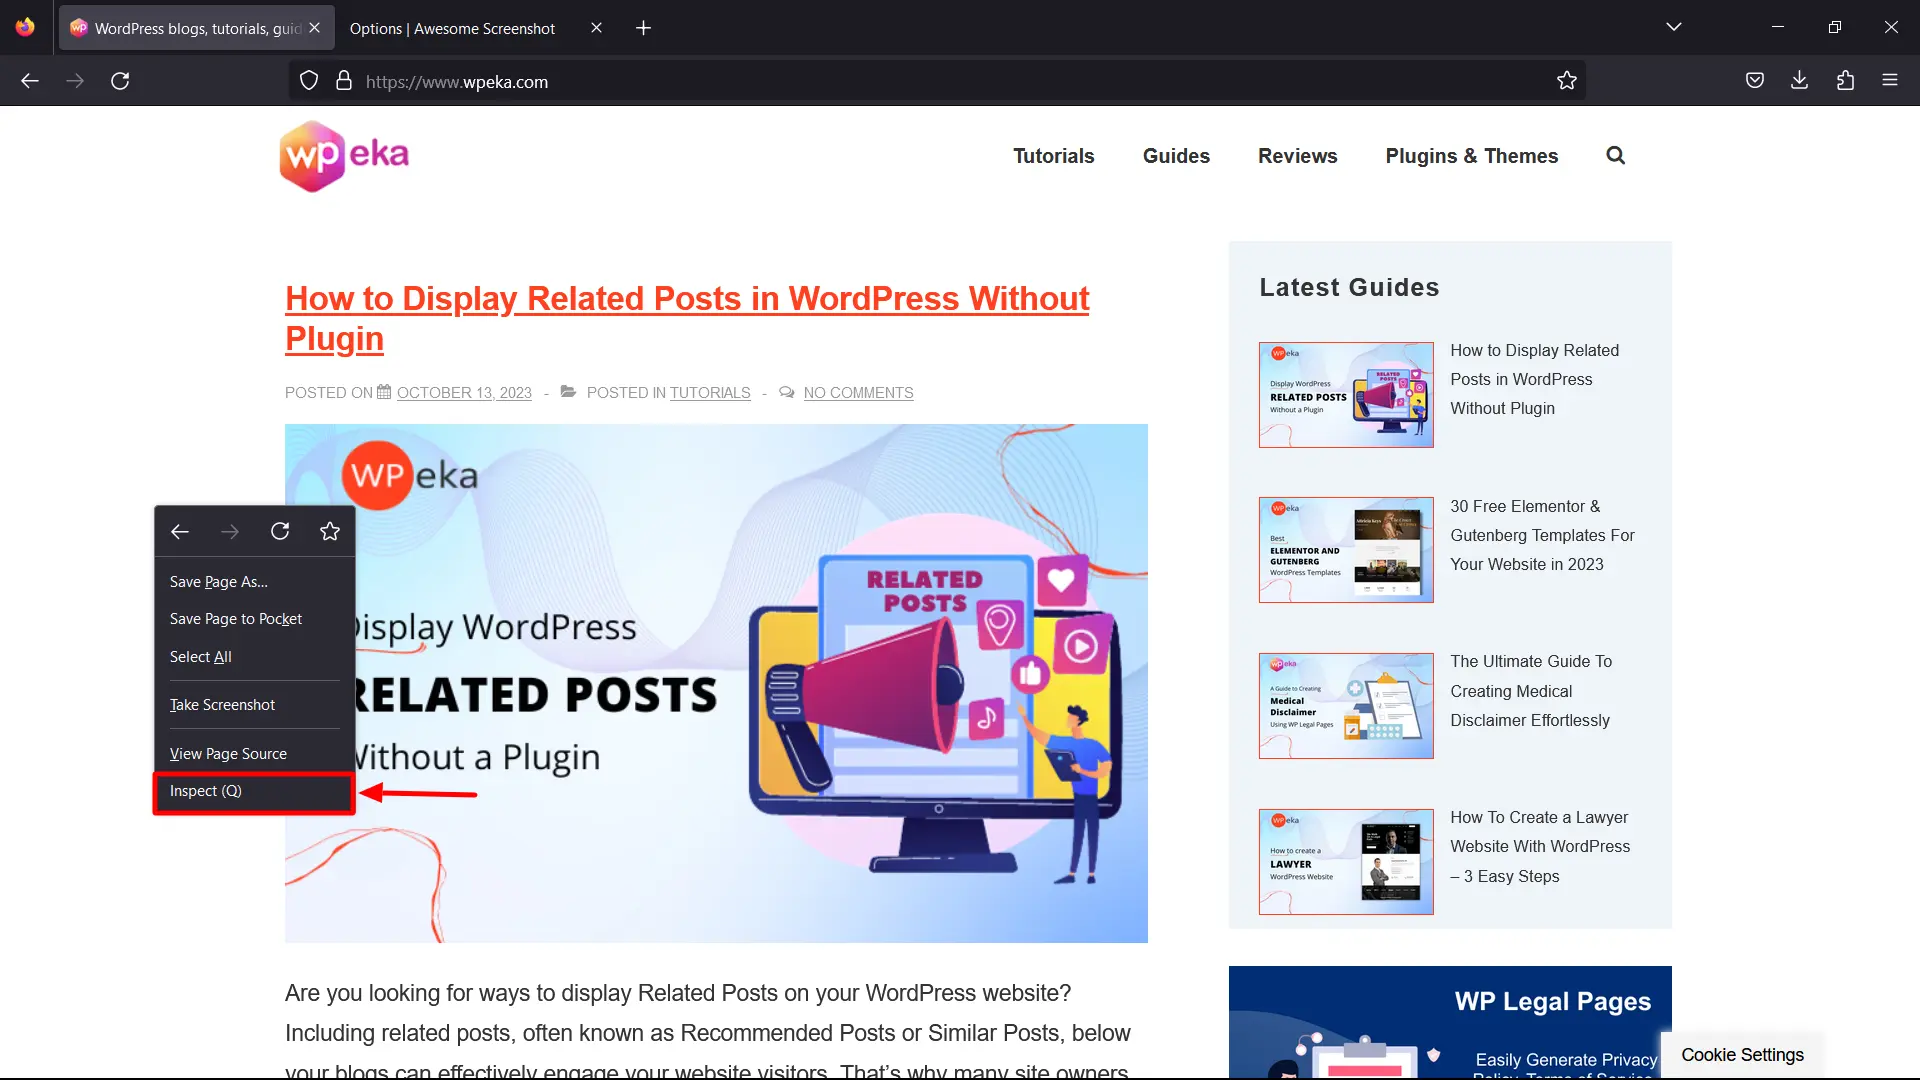Click the Elementor and Gutenberg guide thumbnail

1346,550
